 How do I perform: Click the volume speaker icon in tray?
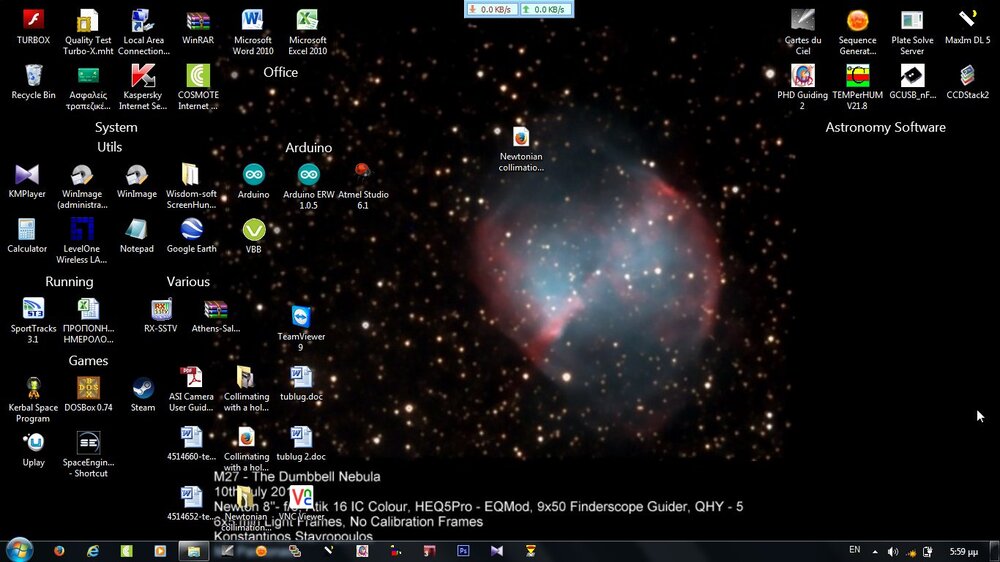tap(893, 551)
